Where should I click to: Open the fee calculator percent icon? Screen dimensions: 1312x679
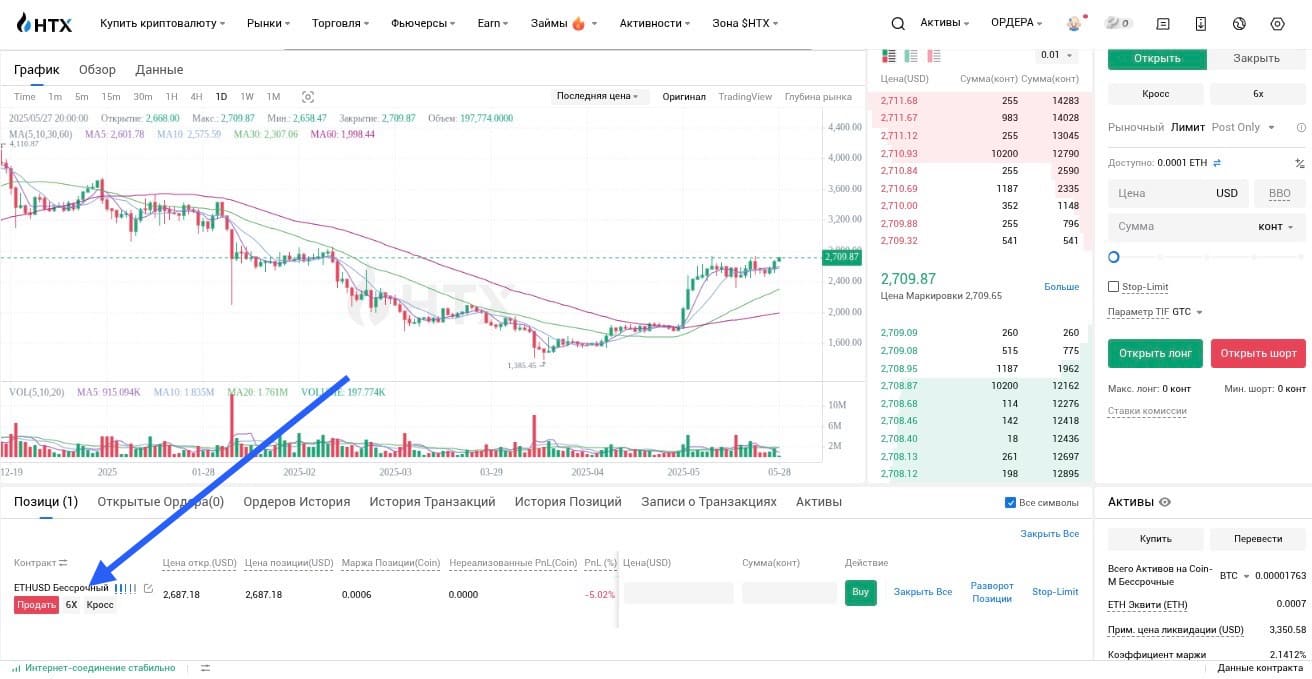[1300, 162]
